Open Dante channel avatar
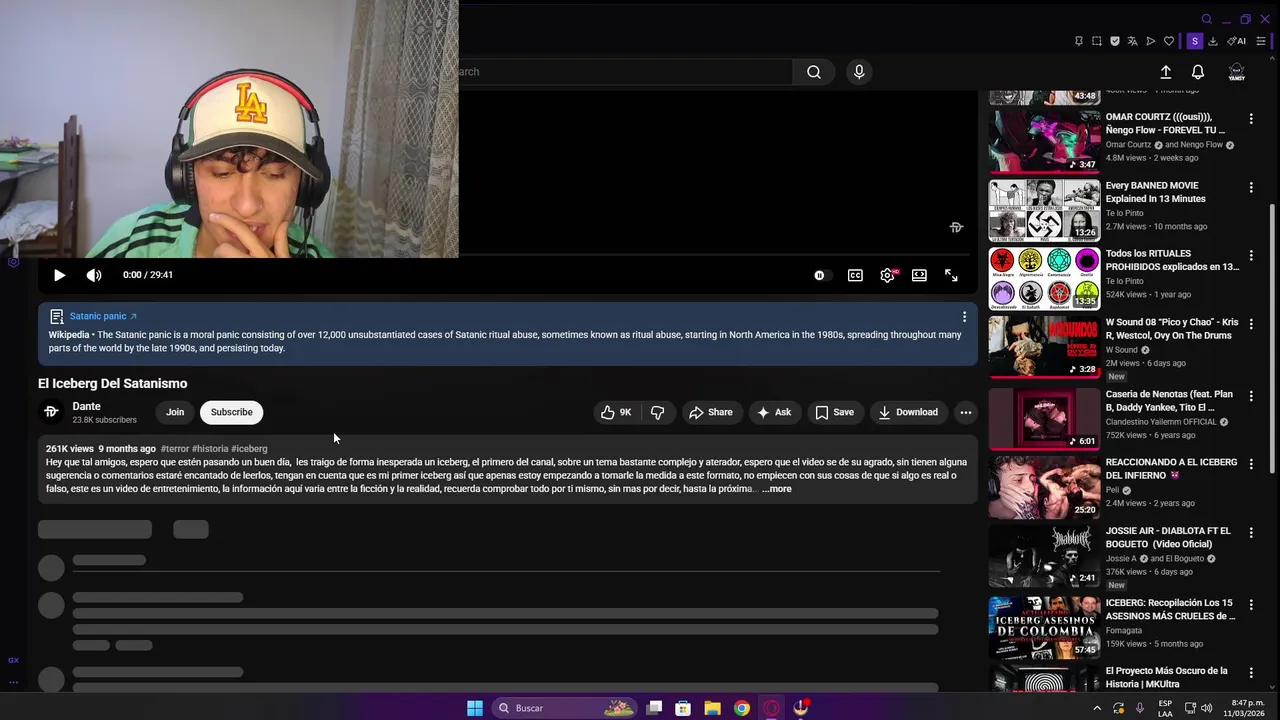This screenshot has width=1280, height=720. pyautogui.click(x=51, y=412)
